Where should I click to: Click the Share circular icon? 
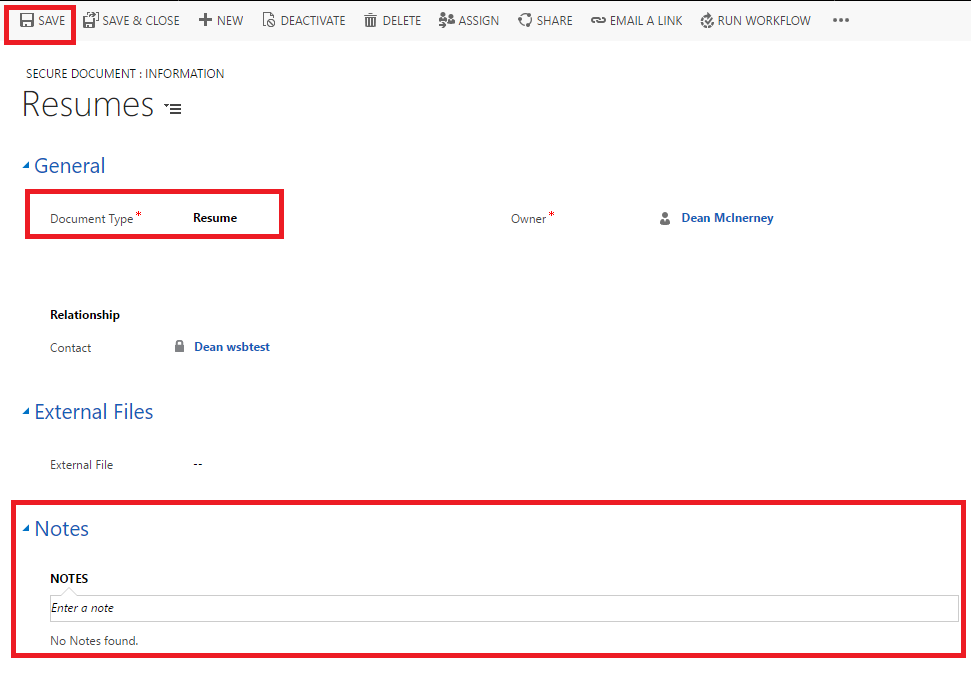click(x=525, y=20)
